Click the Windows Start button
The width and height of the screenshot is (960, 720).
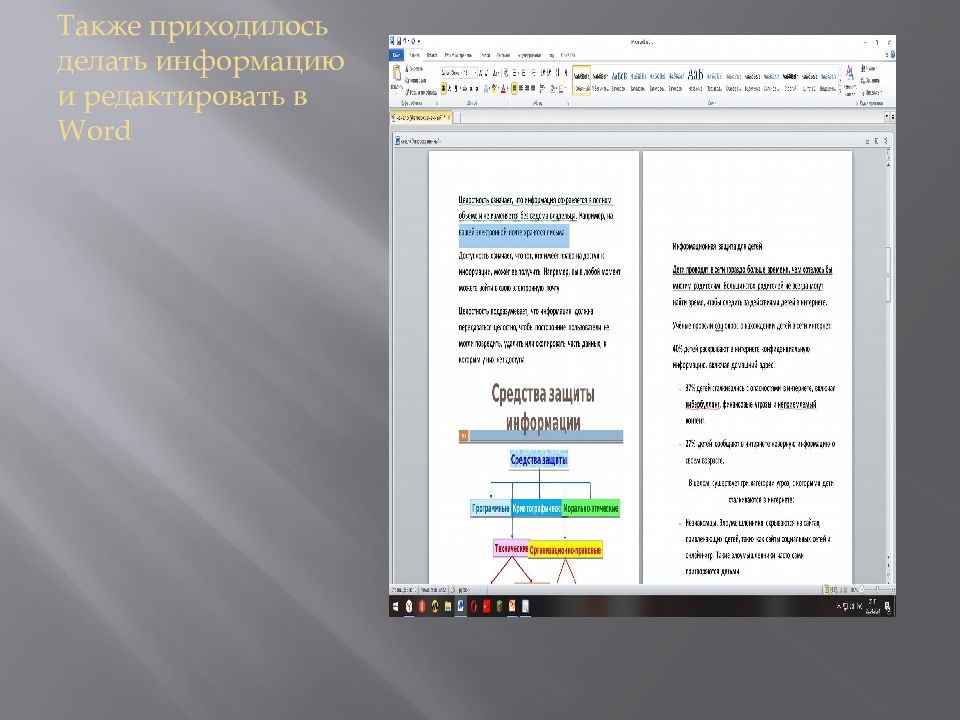click(x=397, y=606)
